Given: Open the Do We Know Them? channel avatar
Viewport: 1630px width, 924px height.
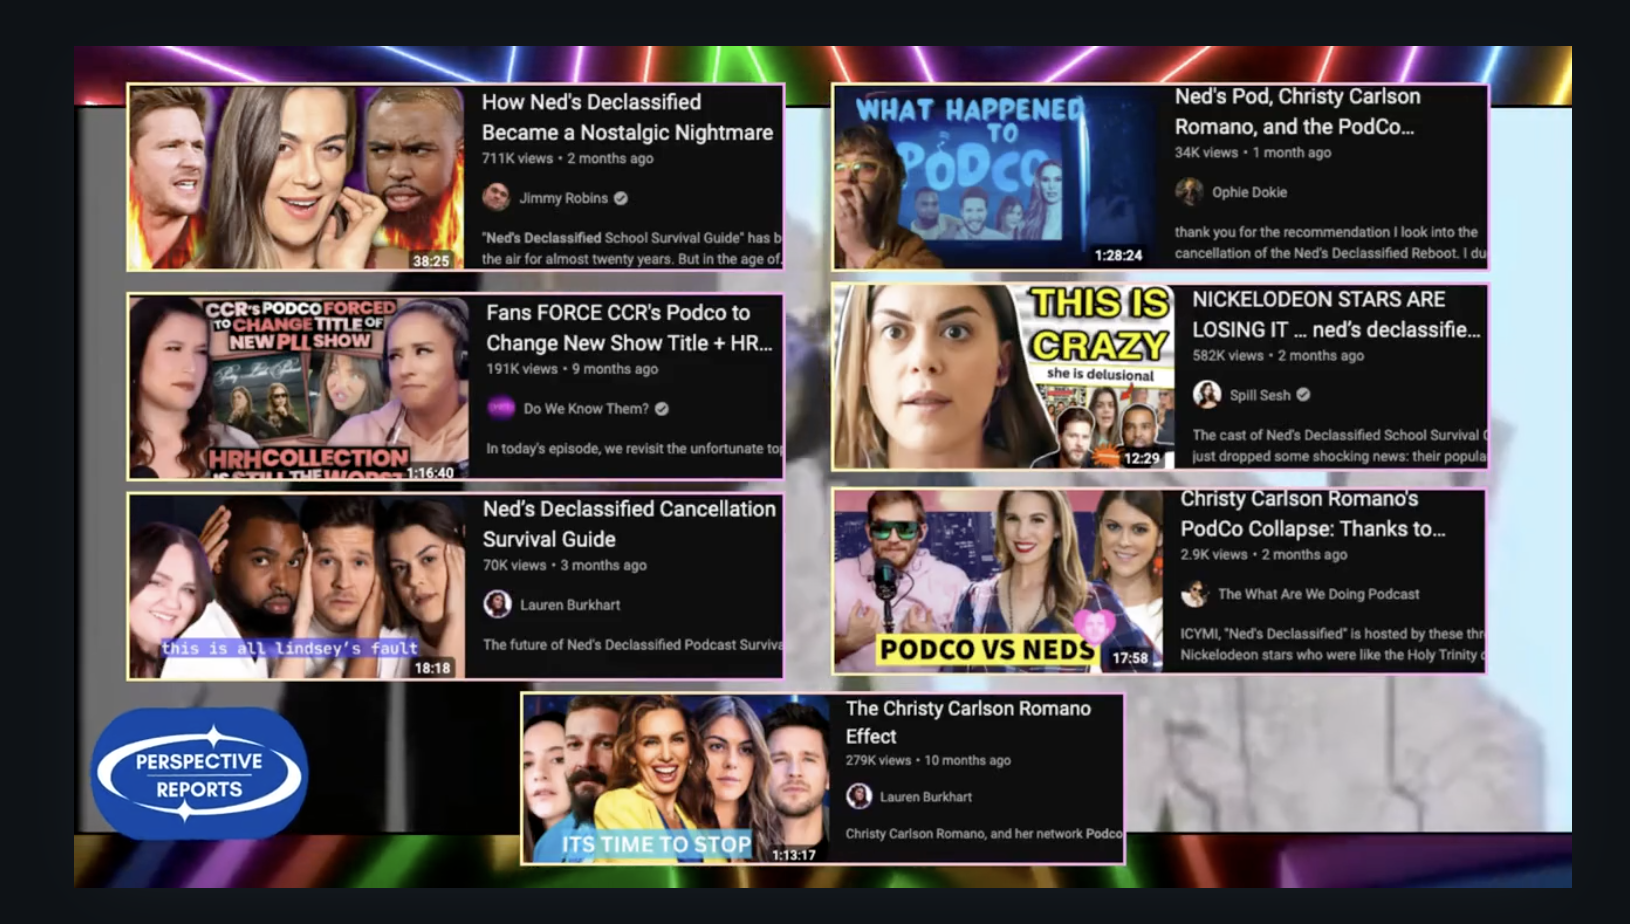Looking at the screenshot, I should pos(501,408).
